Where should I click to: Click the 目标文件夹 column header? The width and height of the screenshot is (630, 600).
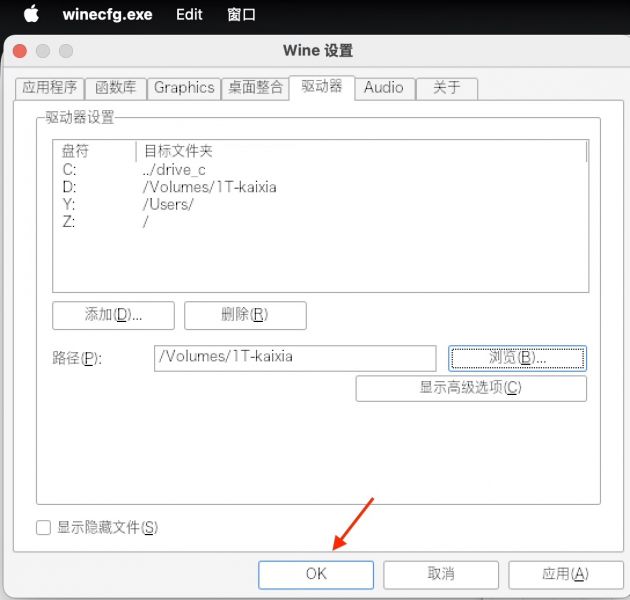pos(361,151)
